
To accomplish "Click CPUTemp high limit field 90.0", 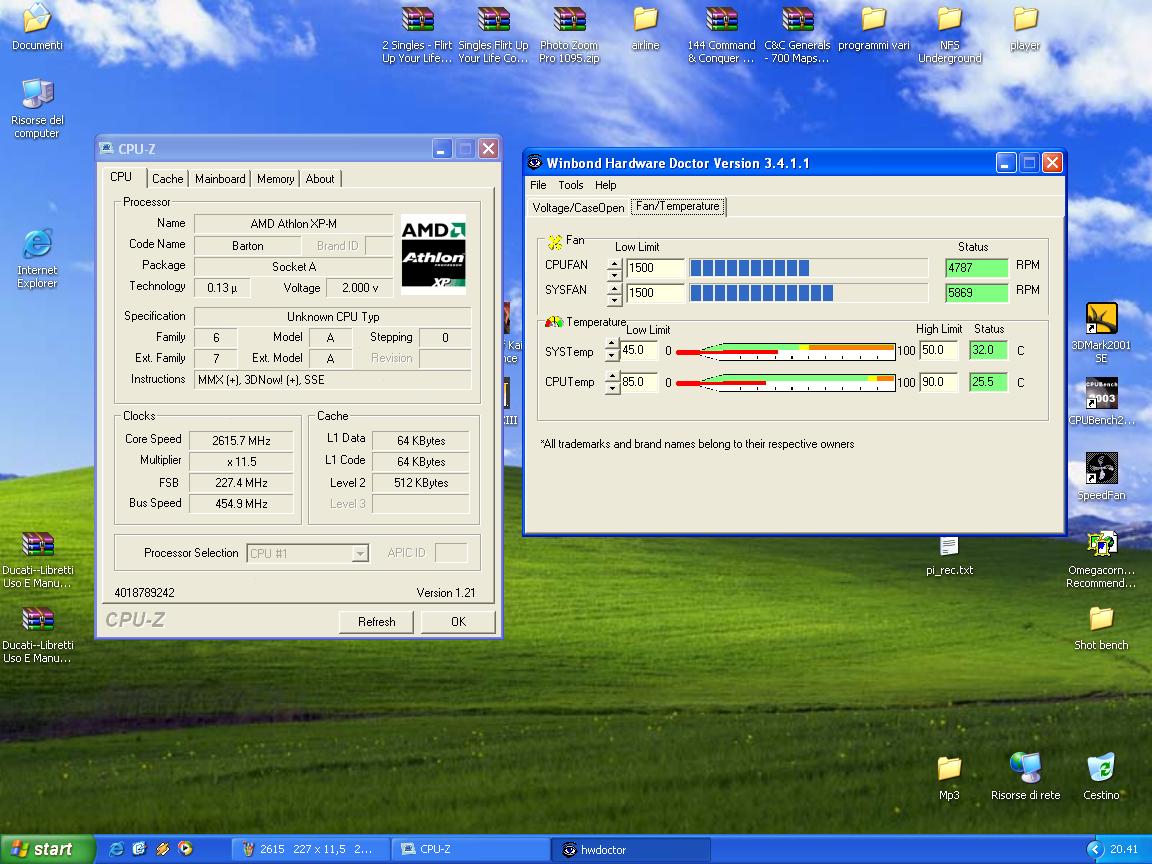I will [x=938, y=382].
